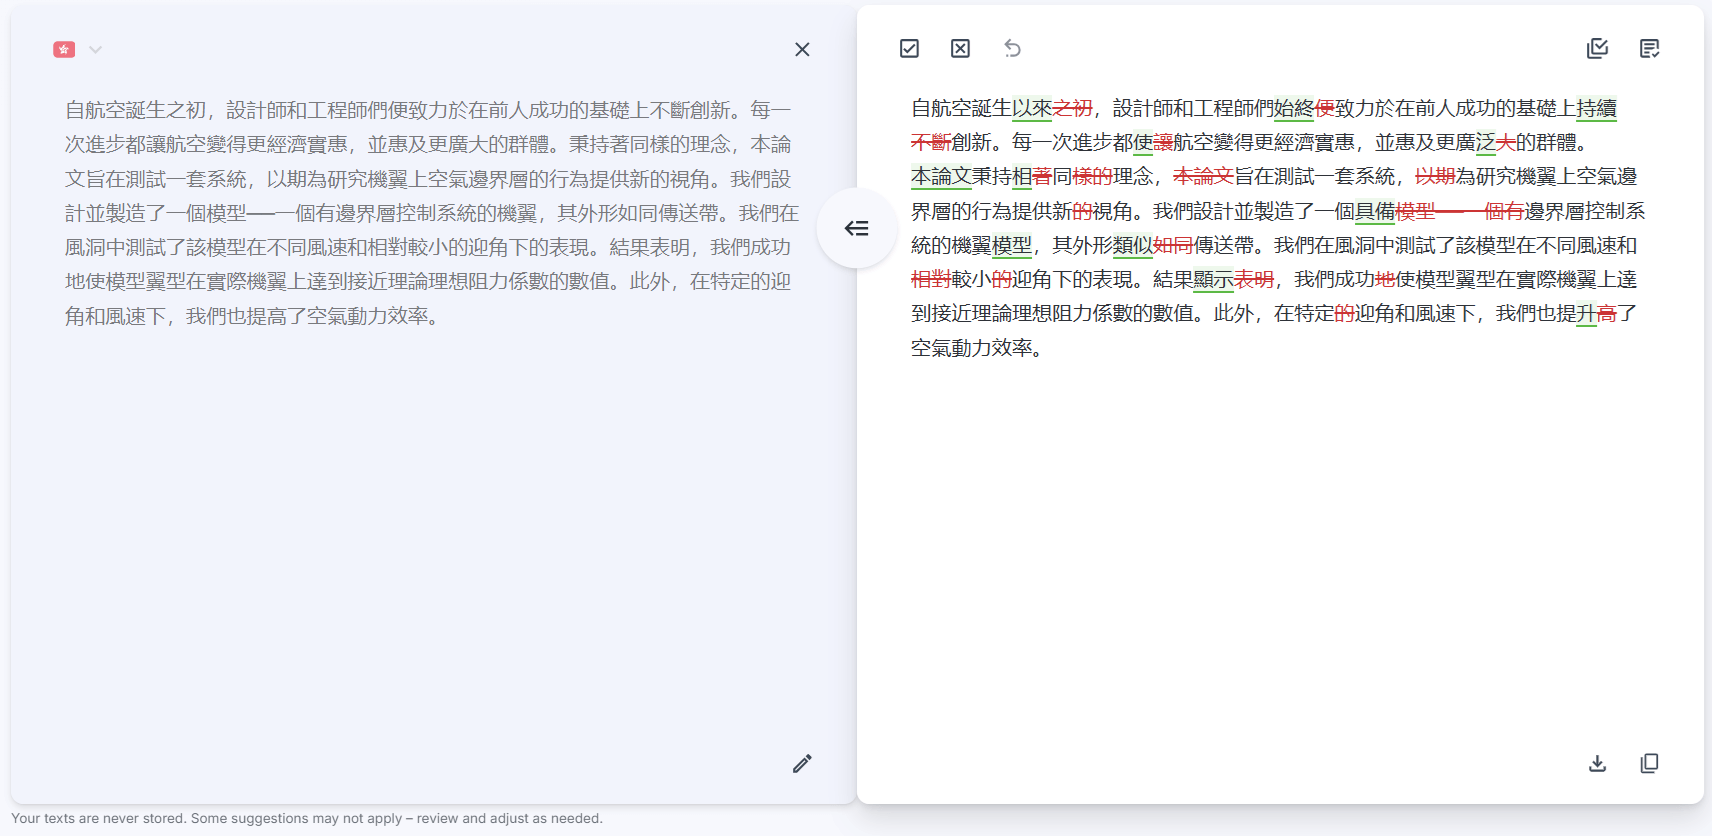This screenshot has height=836, width=1712.
Task: Transfer the corrected text with the left-arrow button
Action: point(856,228)
